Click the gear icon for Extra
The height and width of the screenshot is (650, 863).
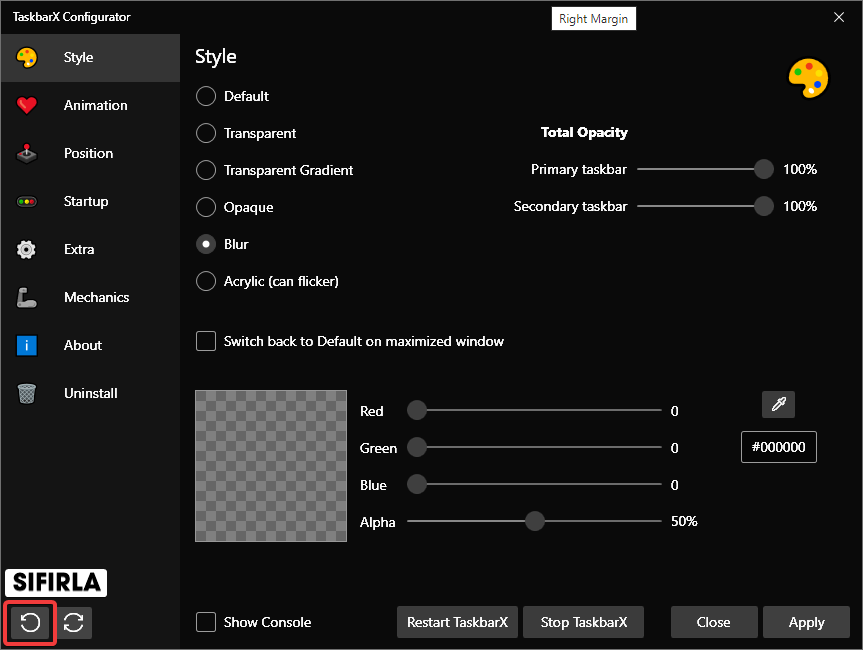tap(27, 250)
